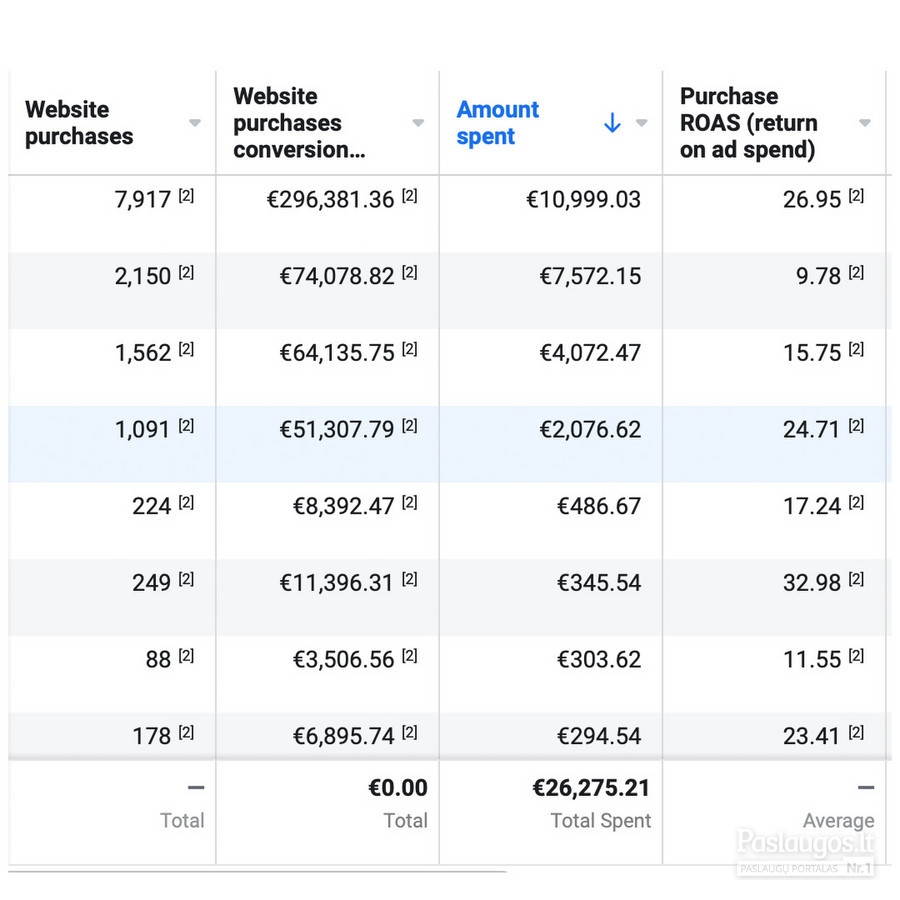Click footnote [2] beside 7,917 purchases
The width and height of the screenshot is (900, 900).
tap(186, 196)
